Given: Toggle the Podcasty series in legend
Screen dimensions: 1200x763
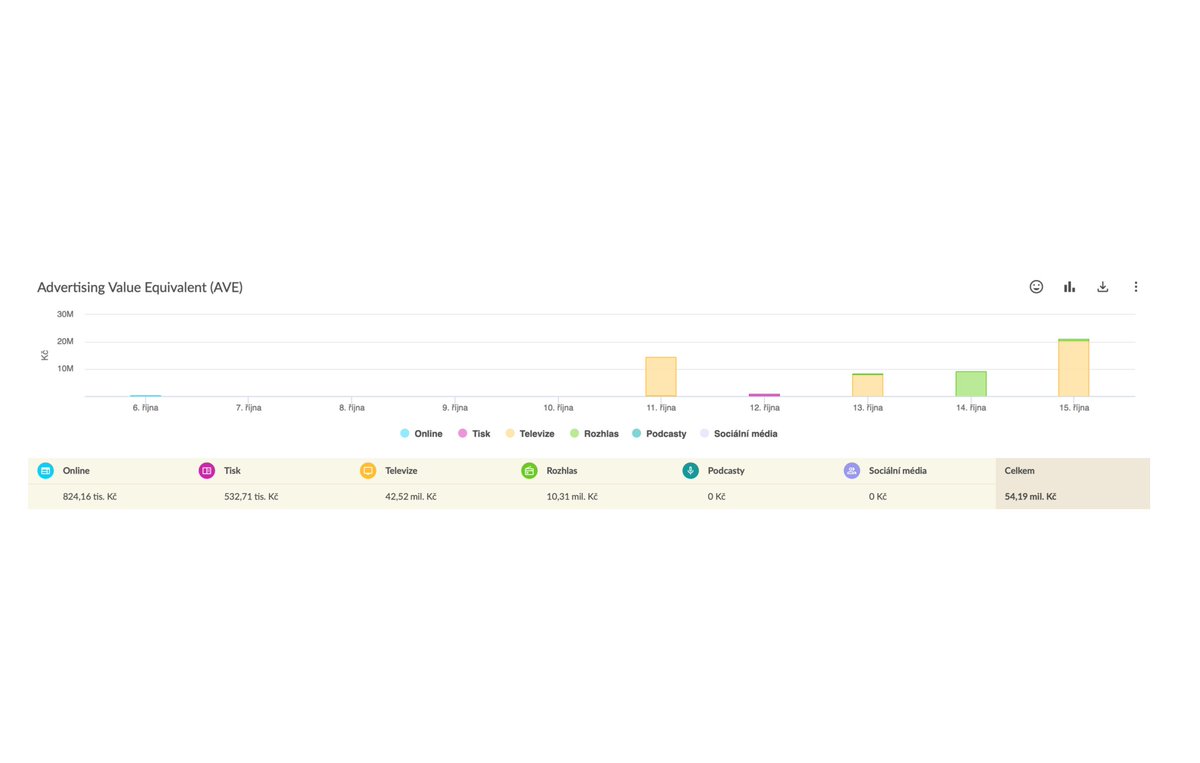Looking at the screenshot, I should coord(660,434).
